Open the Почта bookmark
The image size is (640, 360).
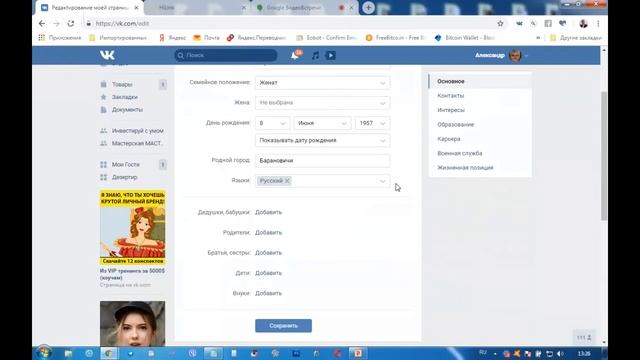point(207,38)
